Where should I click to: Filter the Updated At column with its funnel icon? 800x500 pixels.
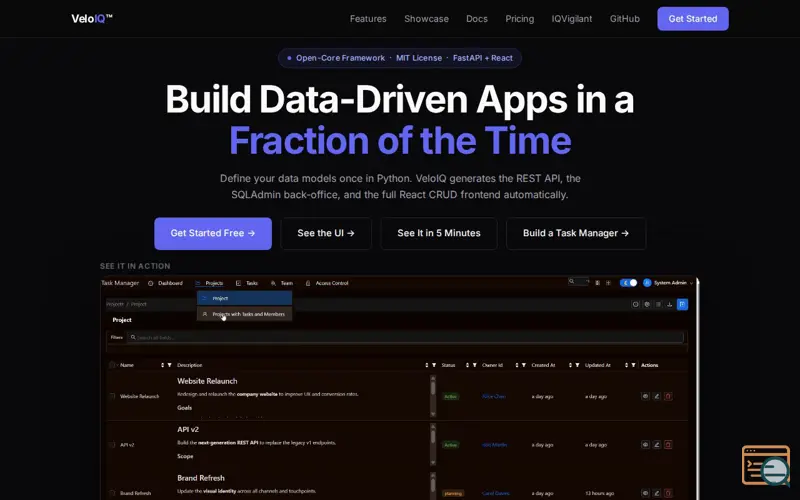[x=633, y=365]
